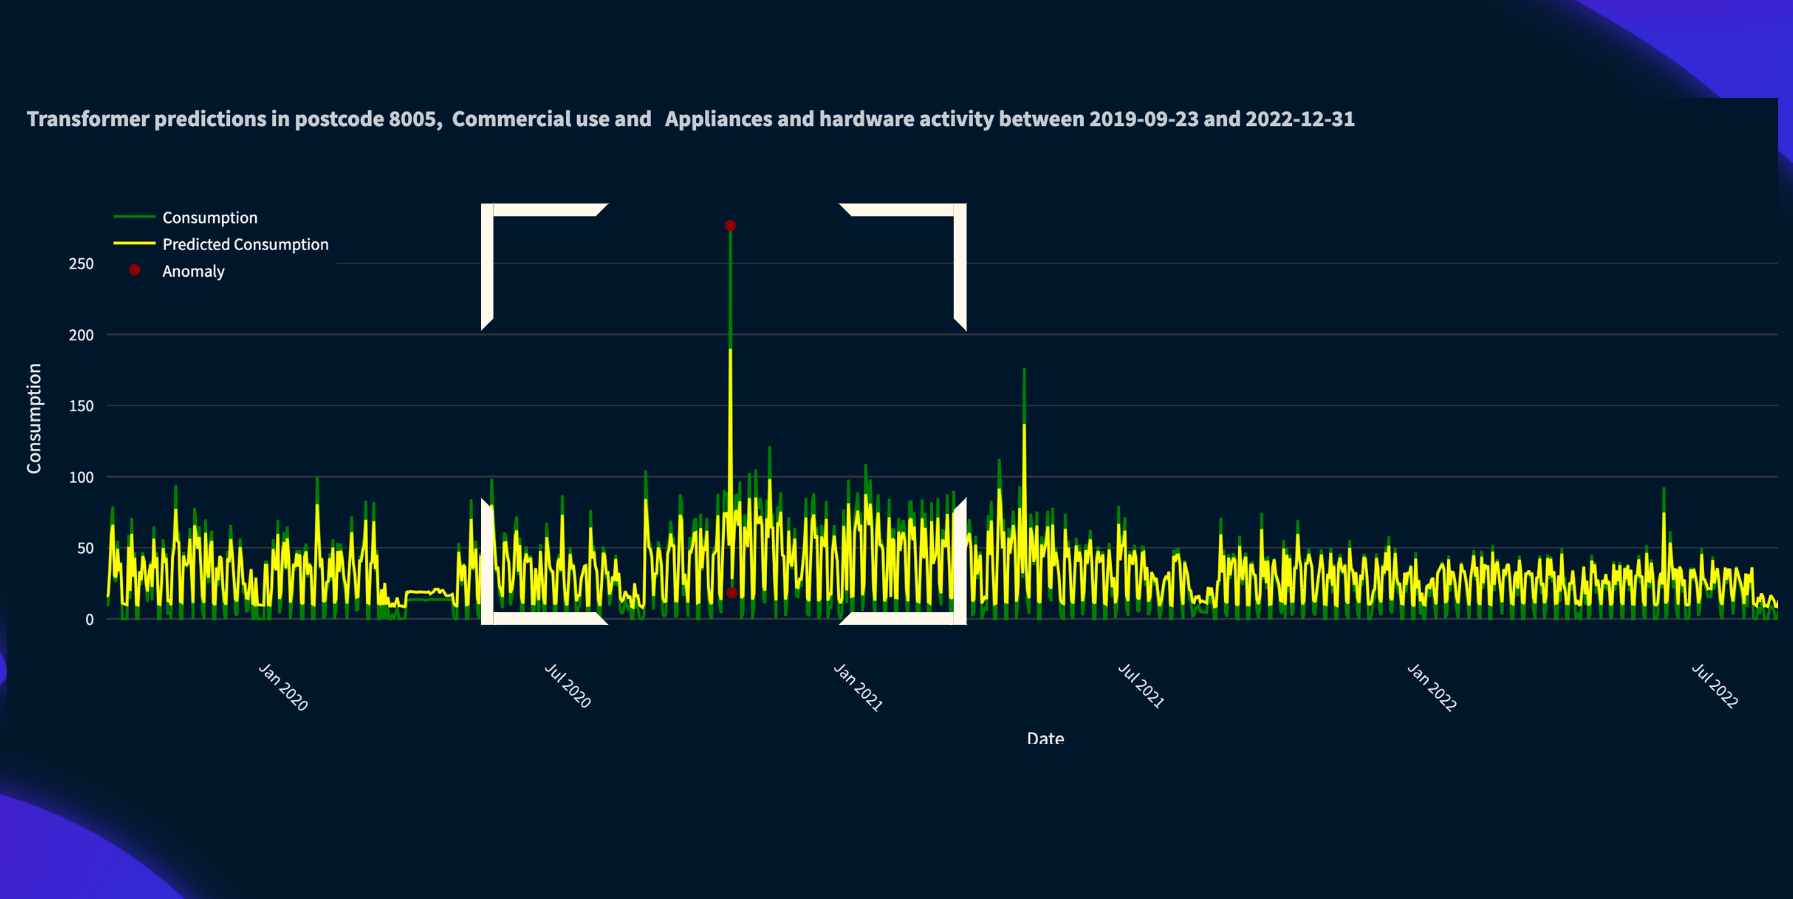Click the Jul 2020 x-axis label

tap(568, 686)
